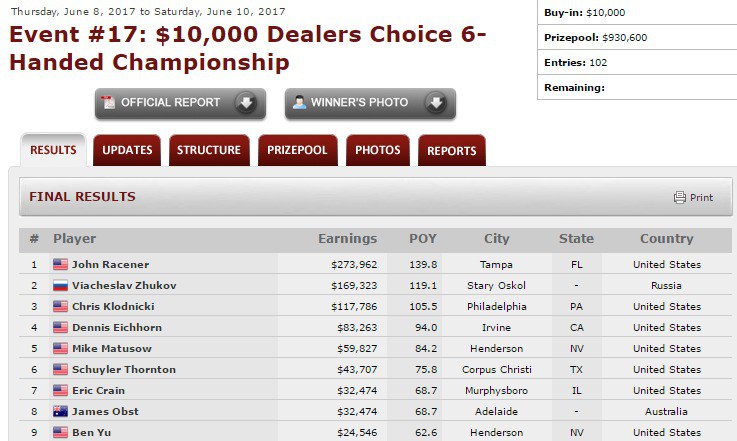Image resolution: width=737 pixels, height=441 pixels.
Task: Click the Australian flag beside James Obst
Action: pos(60,412)
